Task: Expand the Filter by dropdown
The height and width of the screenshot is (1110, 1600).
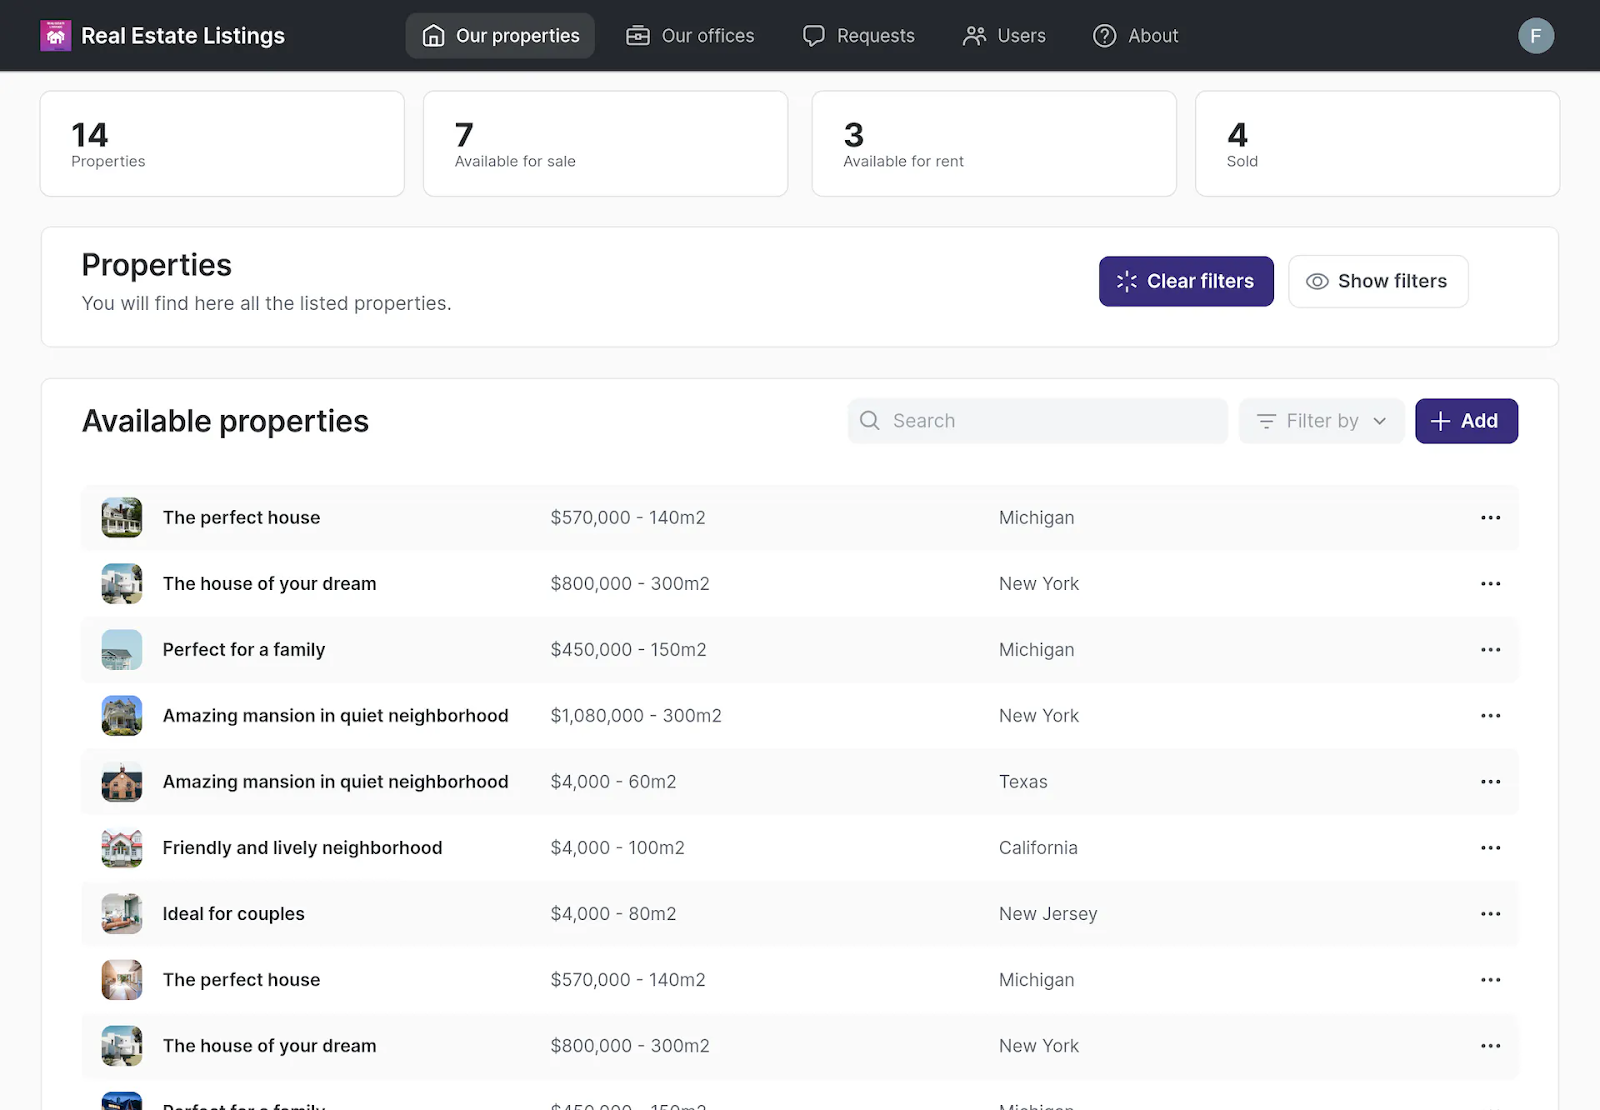Action: pyautogui.click(x=1321, y=420)
